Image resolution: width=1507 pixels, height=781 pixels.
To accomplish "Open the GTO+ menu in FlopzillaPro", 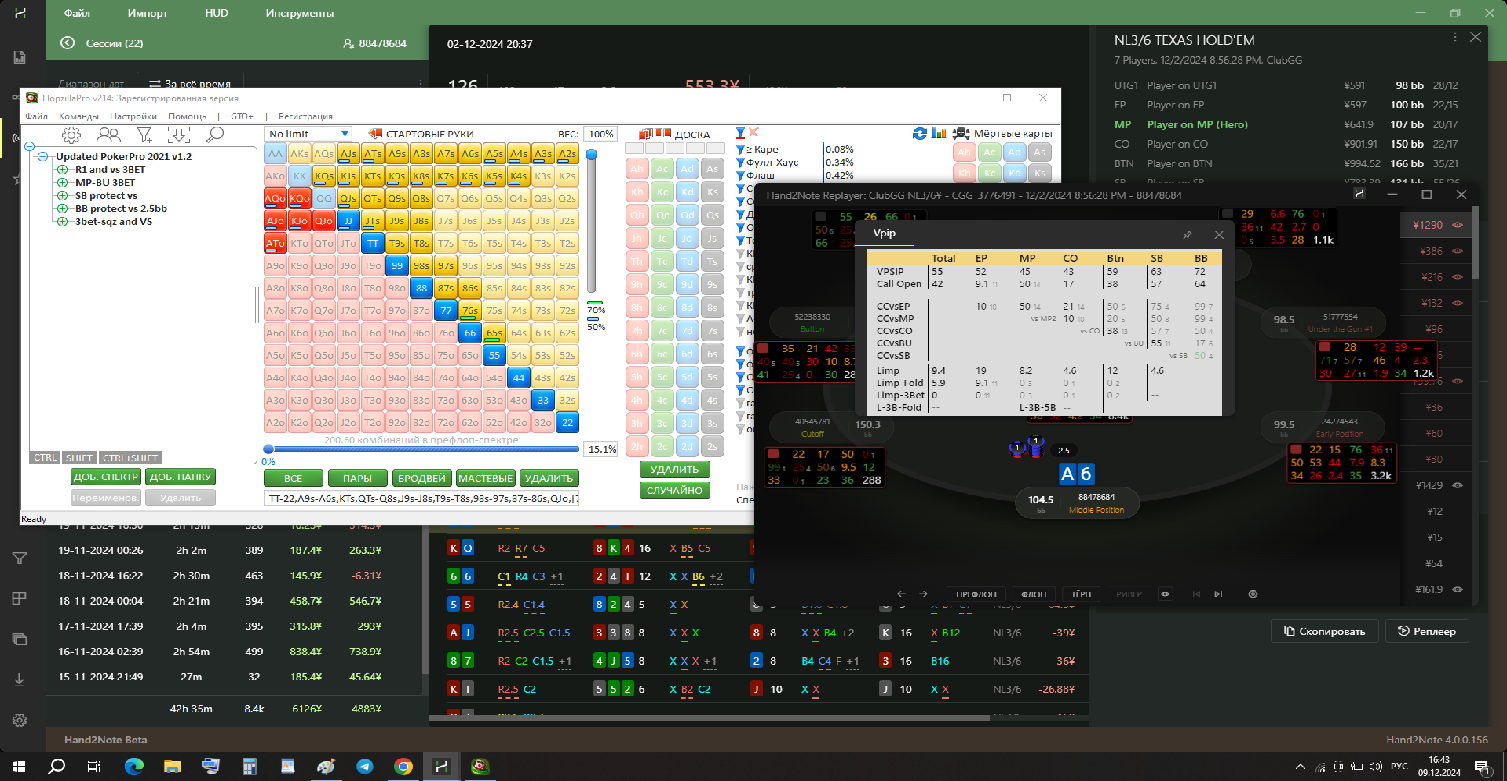I will point(243,116).
